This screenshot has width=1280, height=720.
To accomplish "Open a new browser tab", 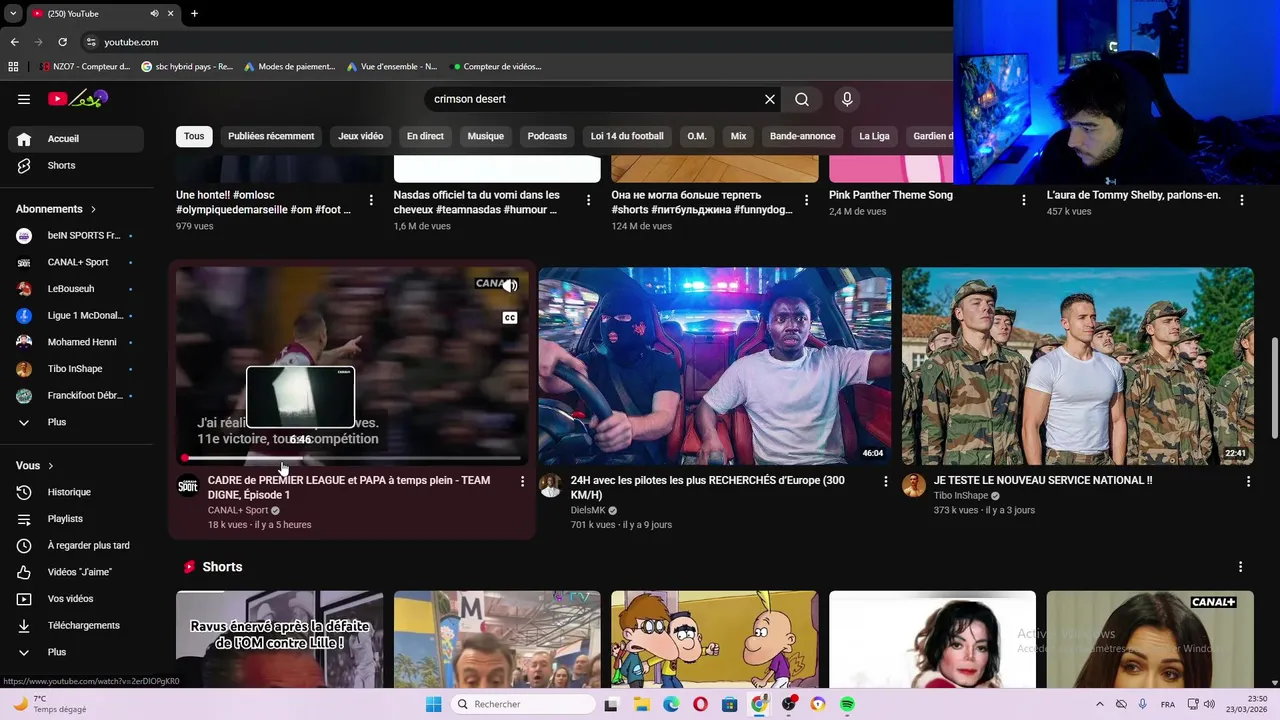I will (194, 13).
